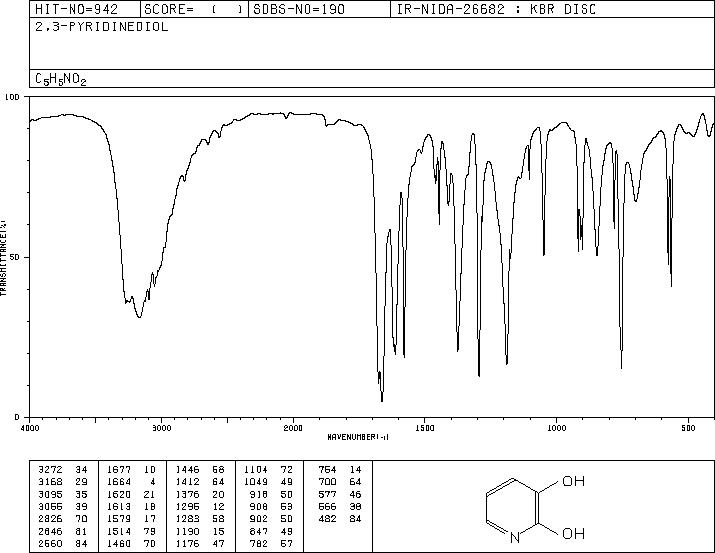Click the transmittance value 72 beside 1104

click(287, 470)
